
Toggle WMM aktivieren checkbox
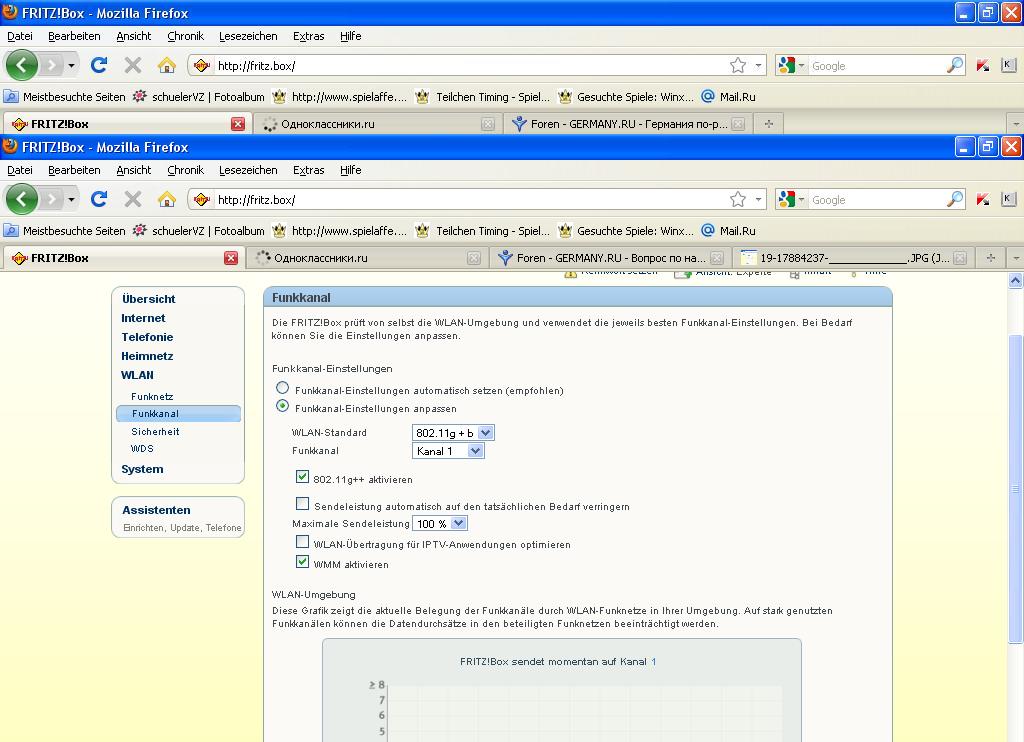[302, 561]
